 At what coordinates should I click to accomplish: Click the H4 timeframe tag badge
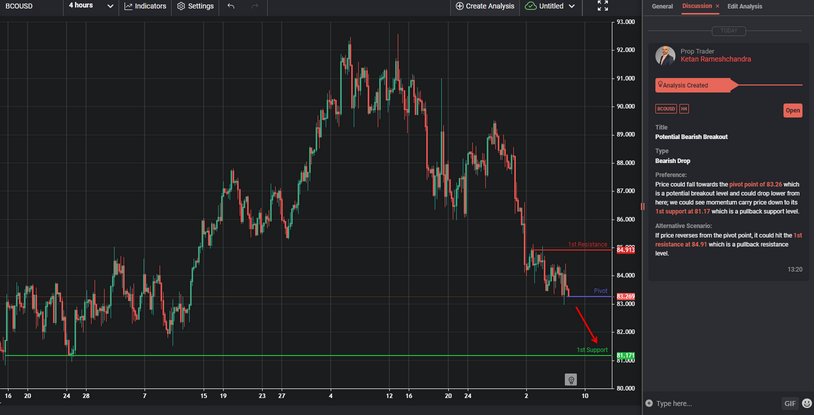click(684, 109)
